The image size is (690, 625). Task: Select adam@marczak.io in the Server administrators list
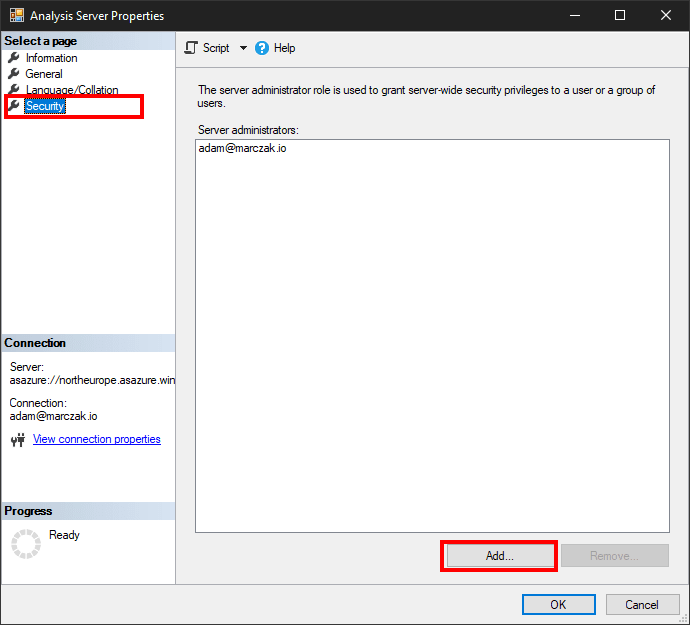click(x=243, y=149)
